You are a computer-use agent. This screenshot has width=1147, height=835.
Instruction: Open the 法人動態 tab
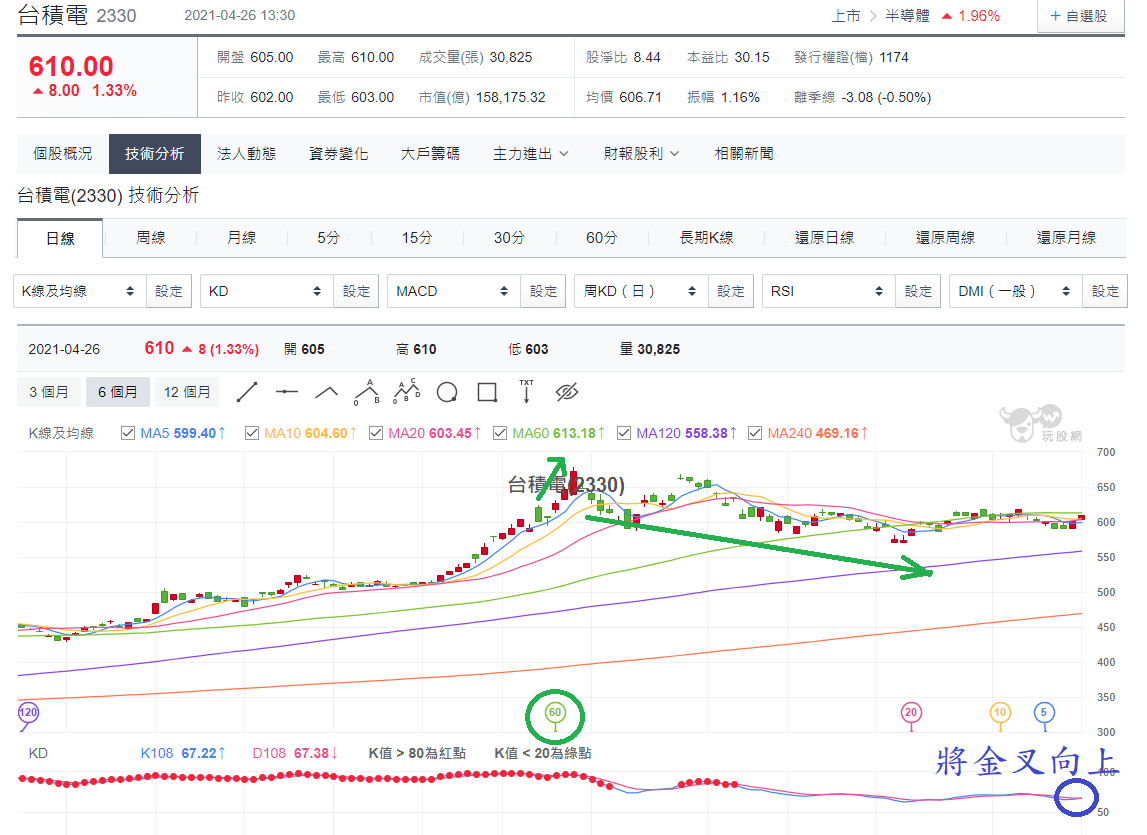(x=247, y=154)
